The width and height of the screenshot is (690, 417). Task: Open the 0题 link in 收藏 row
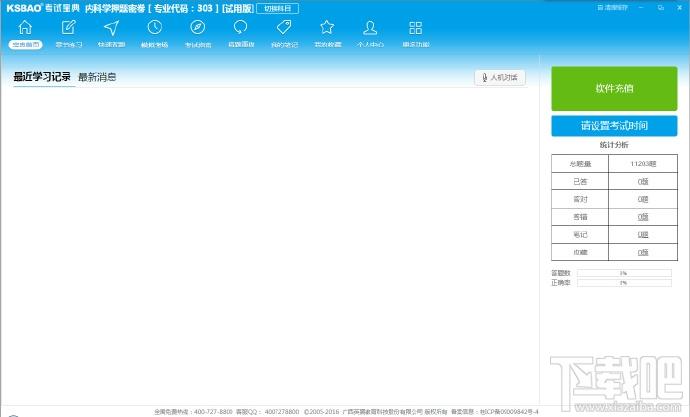pos(643,252)
